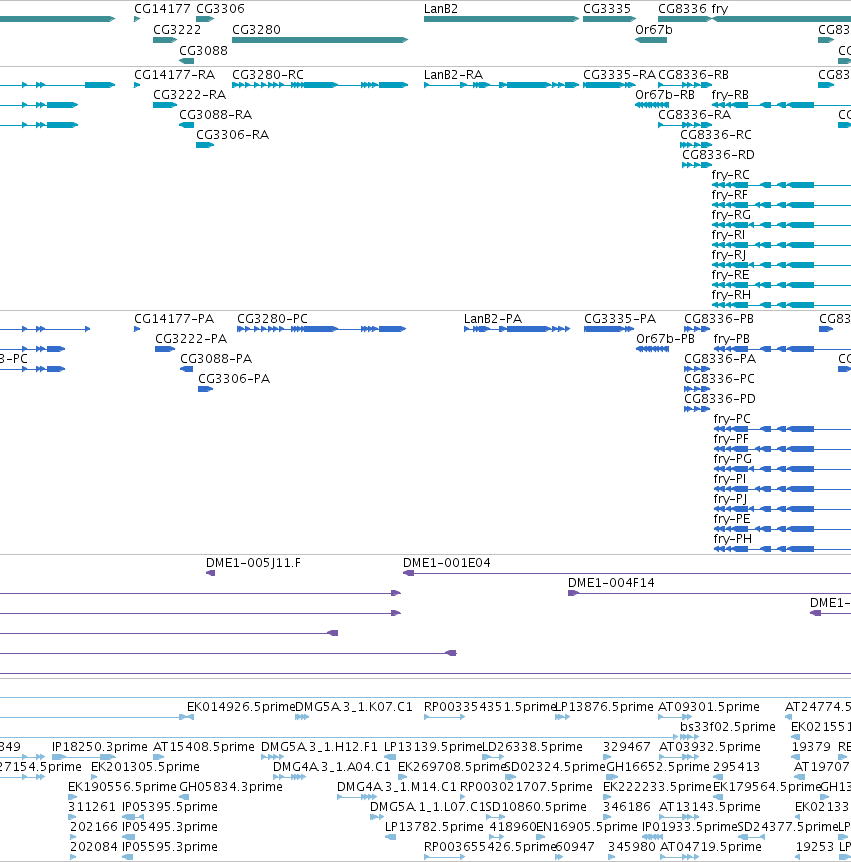This screenshot has width=851, height=862.
Task: Select the Or67b gene label
Action: point(654,30)
